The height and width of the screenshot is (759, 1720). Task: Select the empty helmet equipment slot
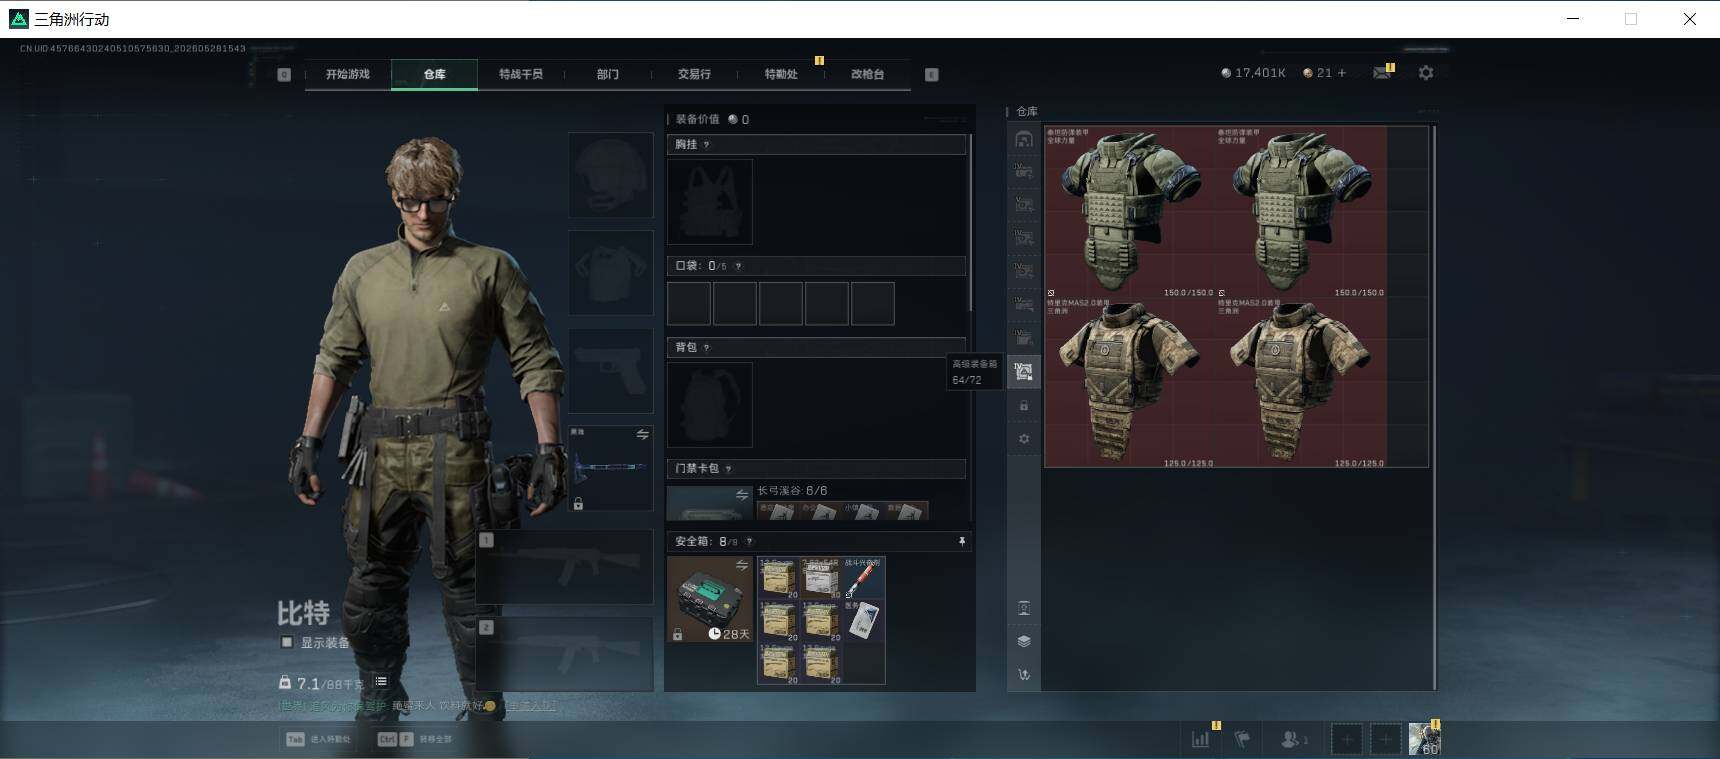[x=611, y=175]
